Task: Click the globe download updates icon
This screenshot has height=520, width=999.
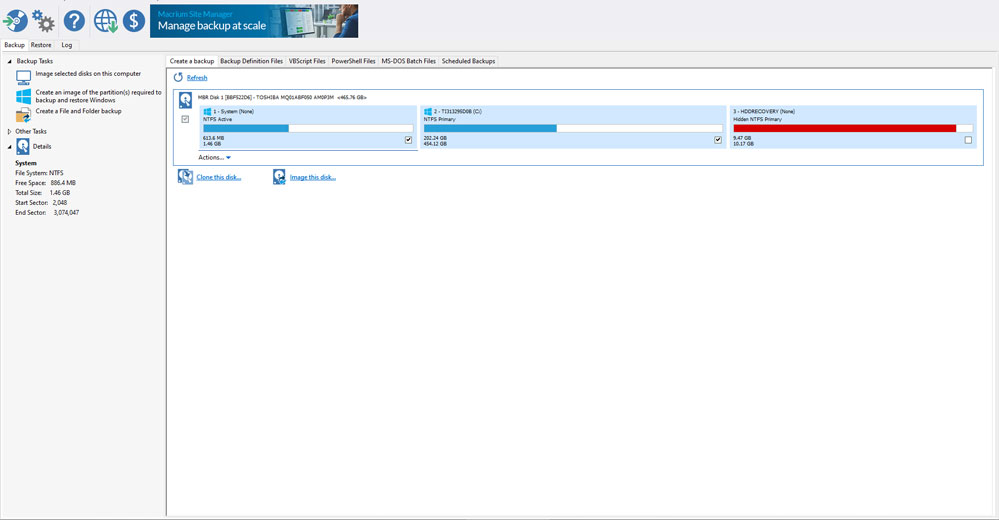Action: [x=106, y=21]
